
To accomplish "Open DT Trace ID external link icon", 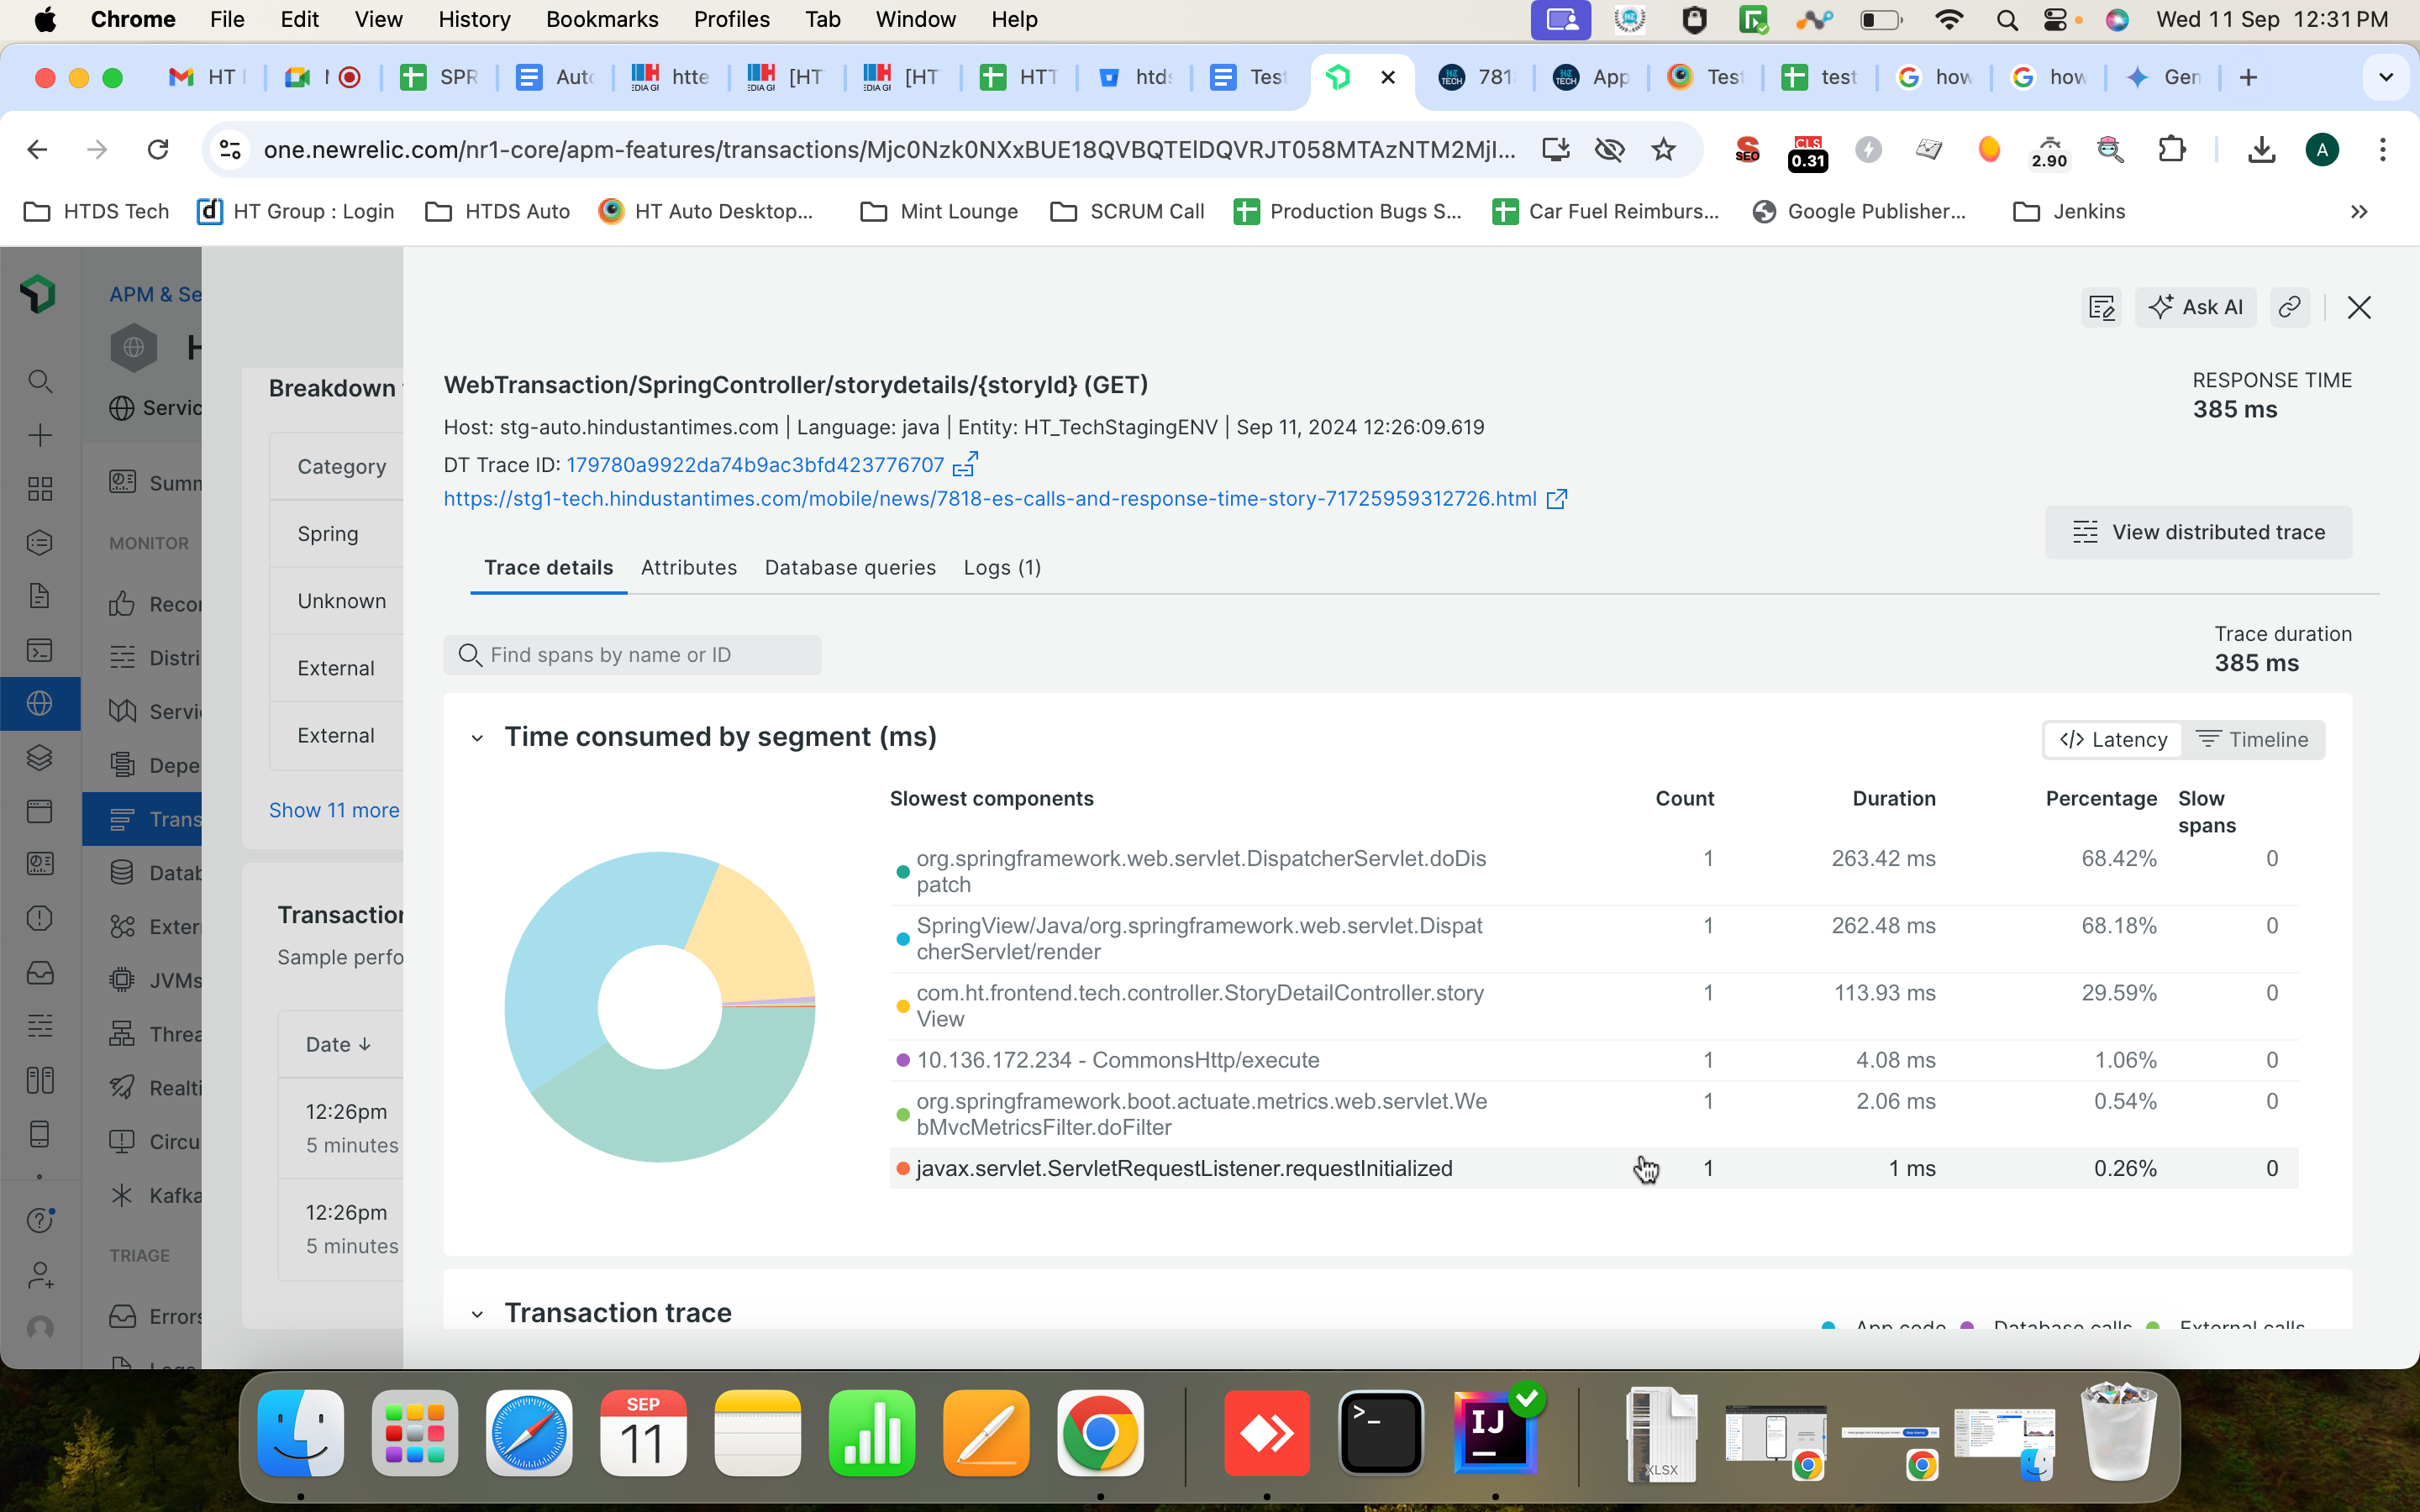I will pyautogui.click(x=965, y=465).
